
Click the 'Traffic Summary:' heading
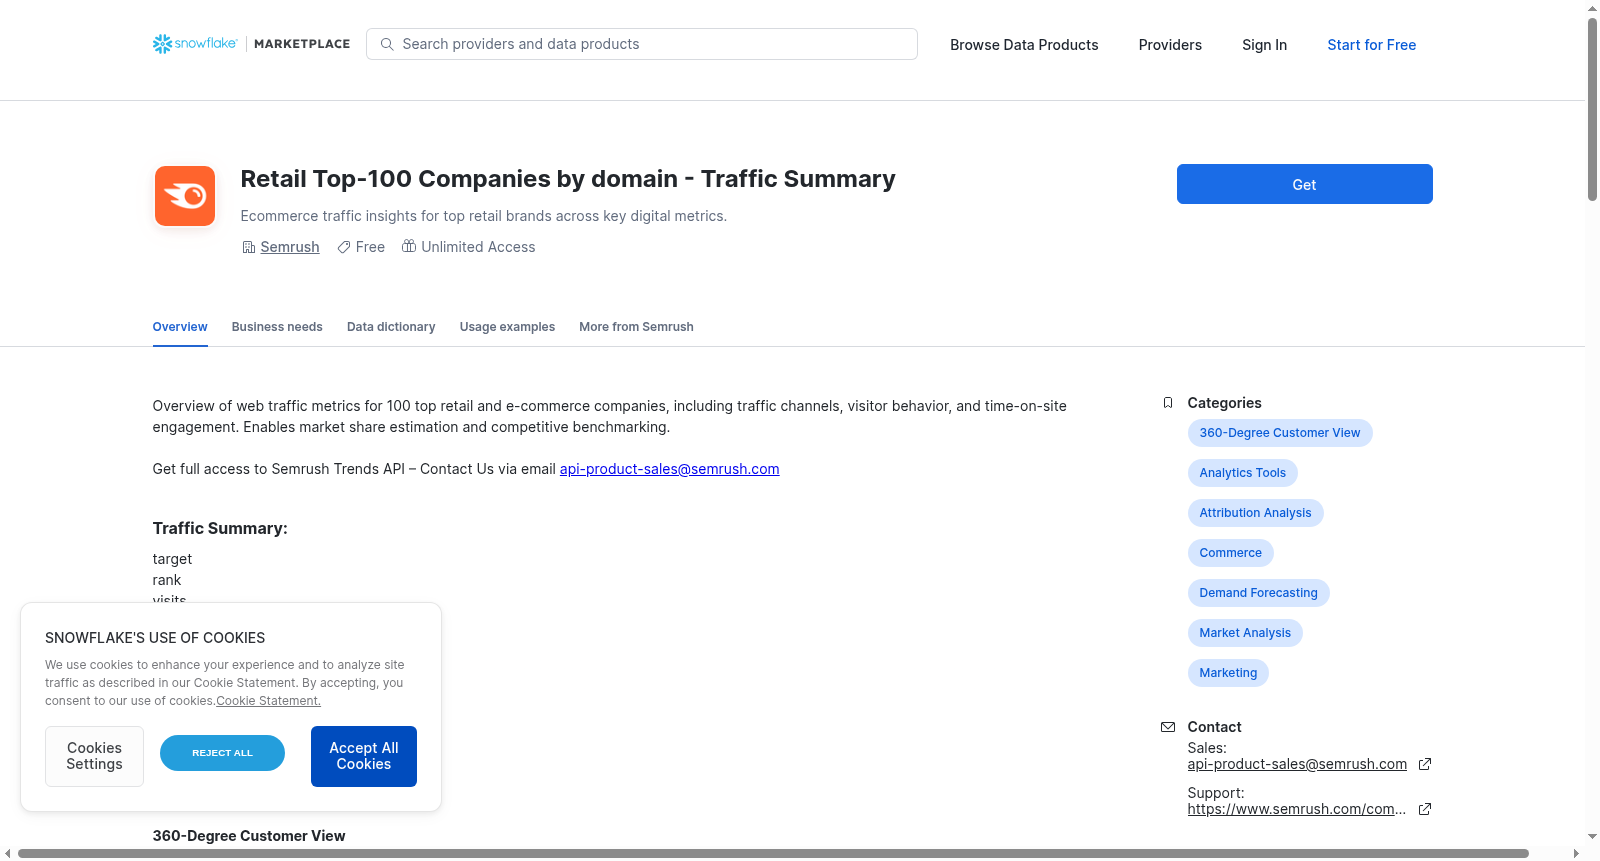220,528
